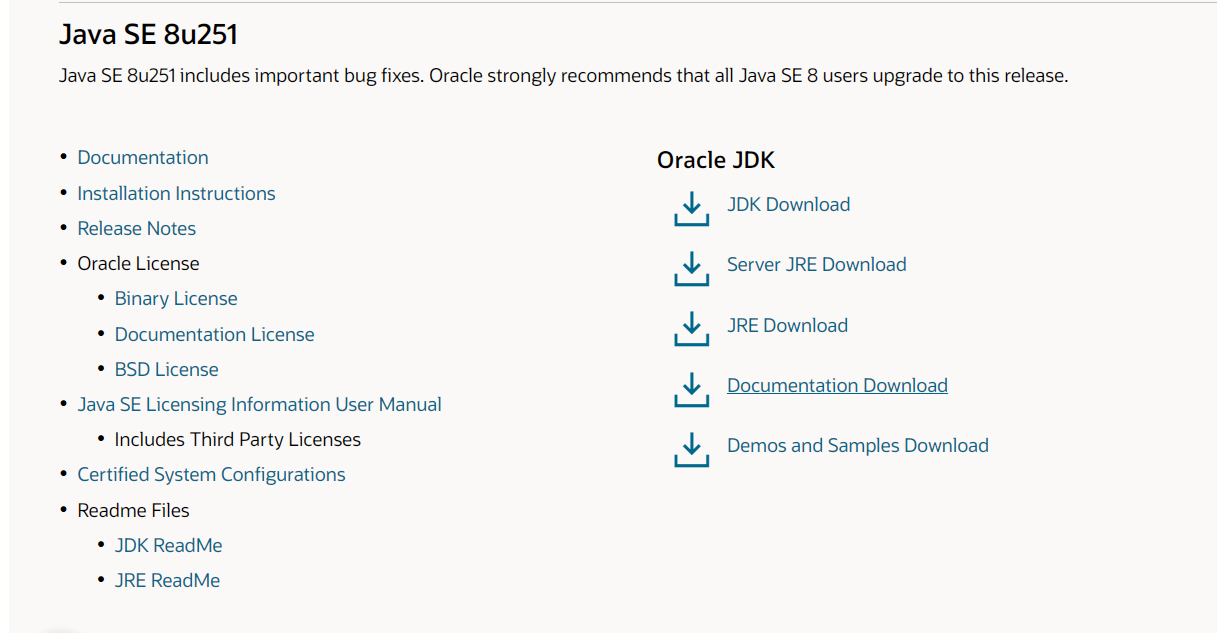View the BSD License link
This screenshot has height=633, width=1217.
tap(166, 369)
